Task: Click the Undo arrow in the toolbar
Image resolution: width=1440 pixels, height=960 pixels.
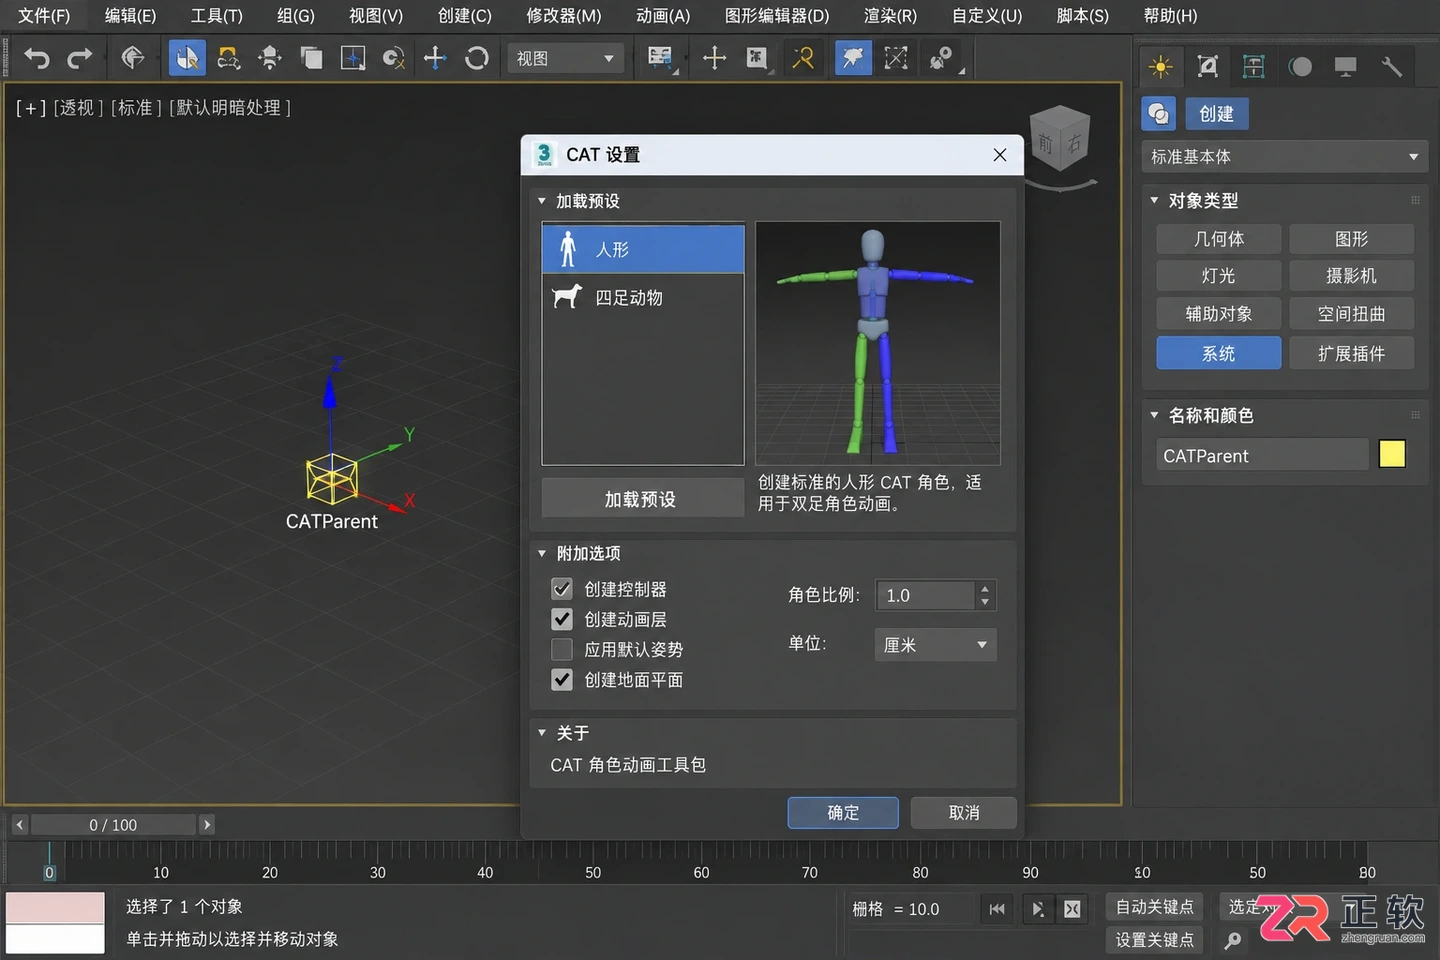Action: [x=37, y=59]
